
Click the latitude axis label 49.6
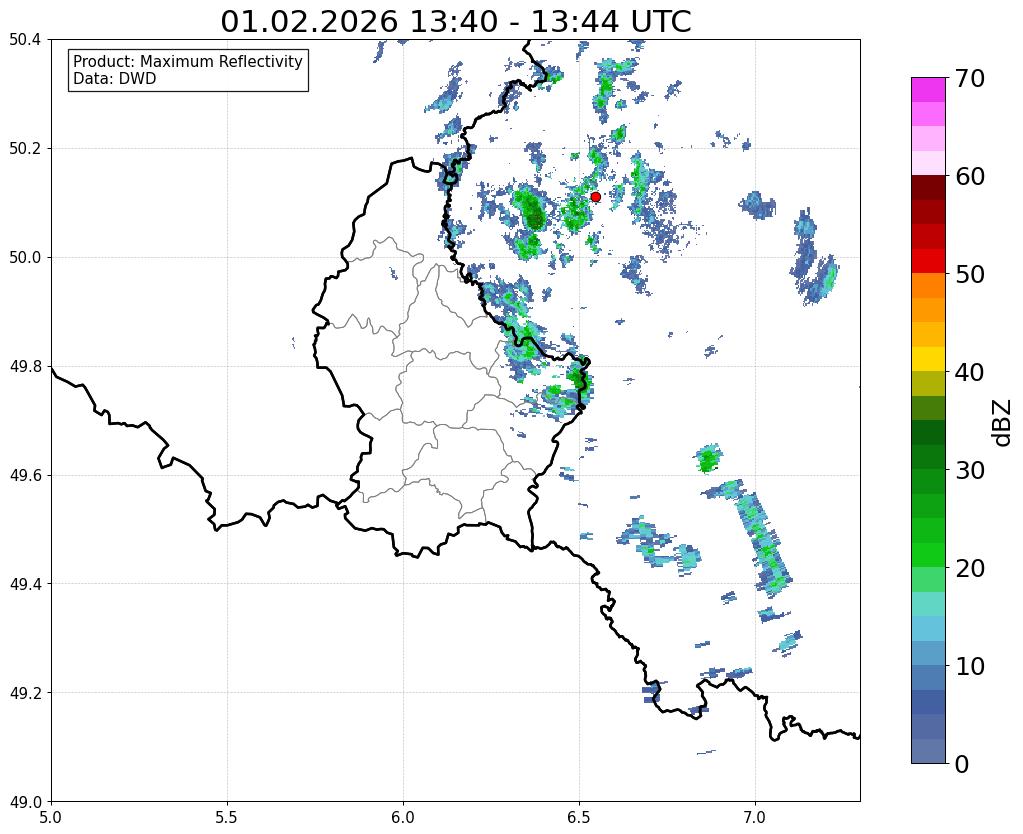25,476
